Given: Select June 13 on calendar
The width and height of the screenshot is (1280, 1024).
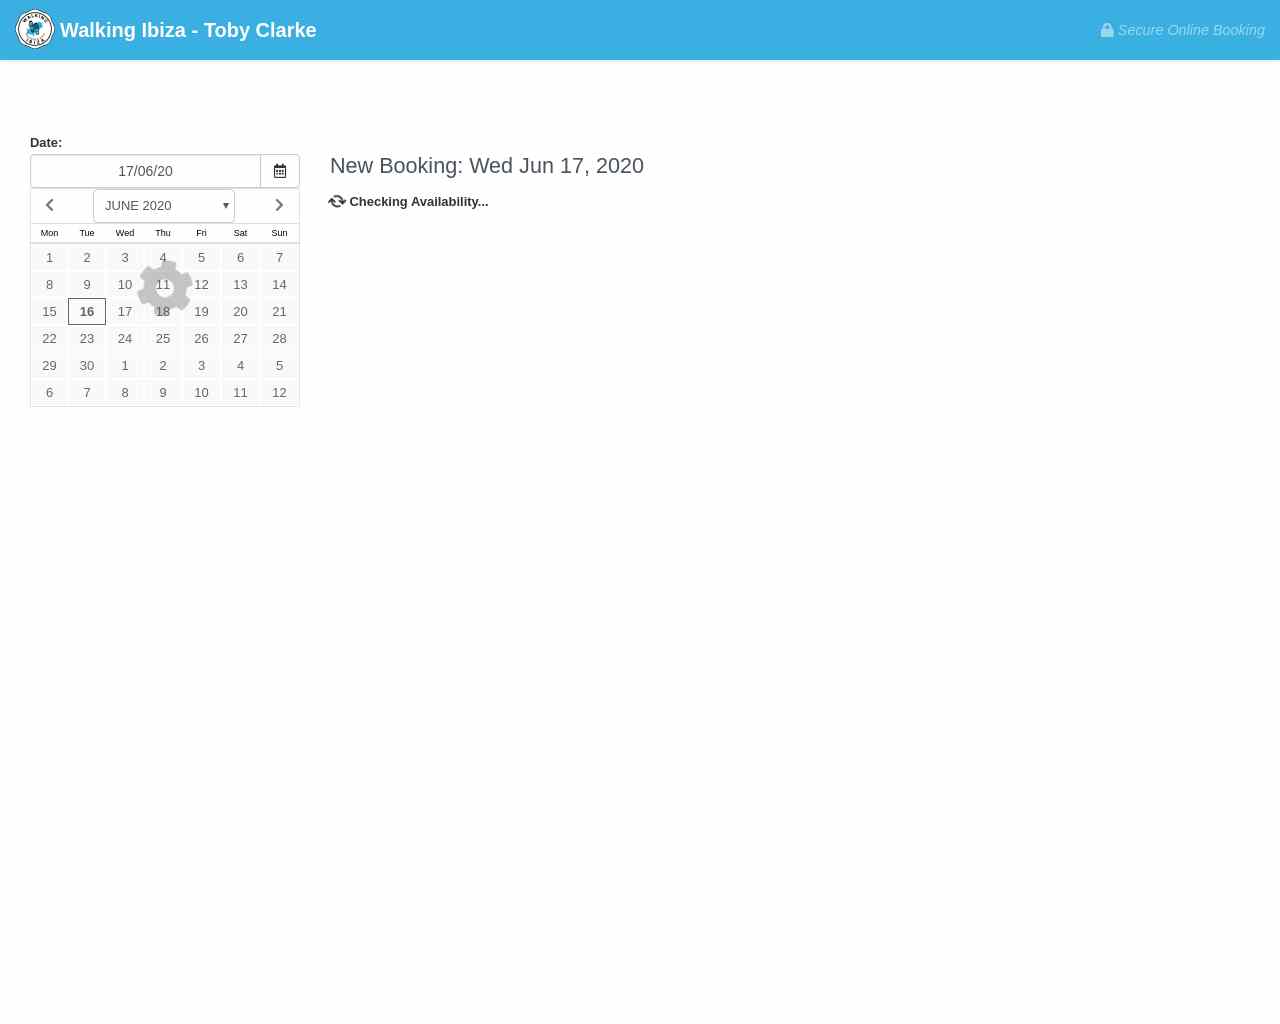Looking at the screenshot, I should (240, 285).
